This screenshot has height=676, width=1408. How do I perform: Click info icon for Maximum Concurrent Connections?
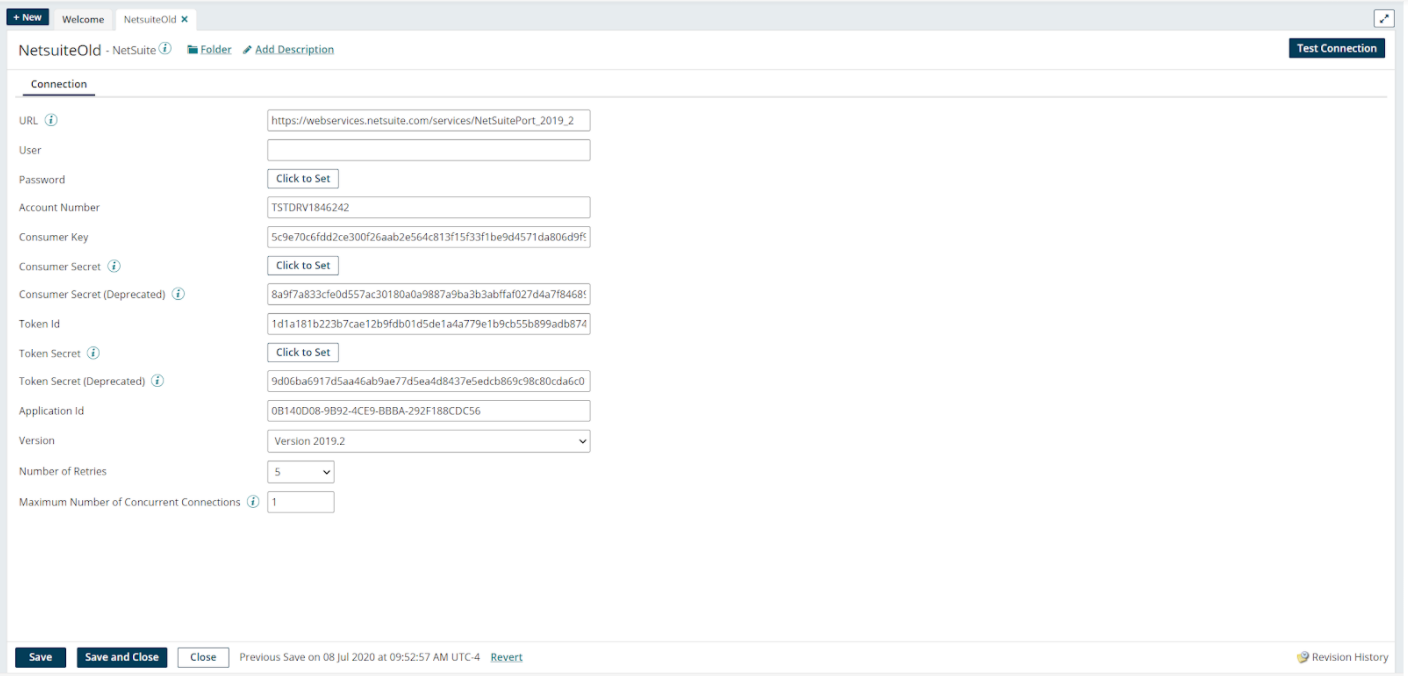coord(252,502)
